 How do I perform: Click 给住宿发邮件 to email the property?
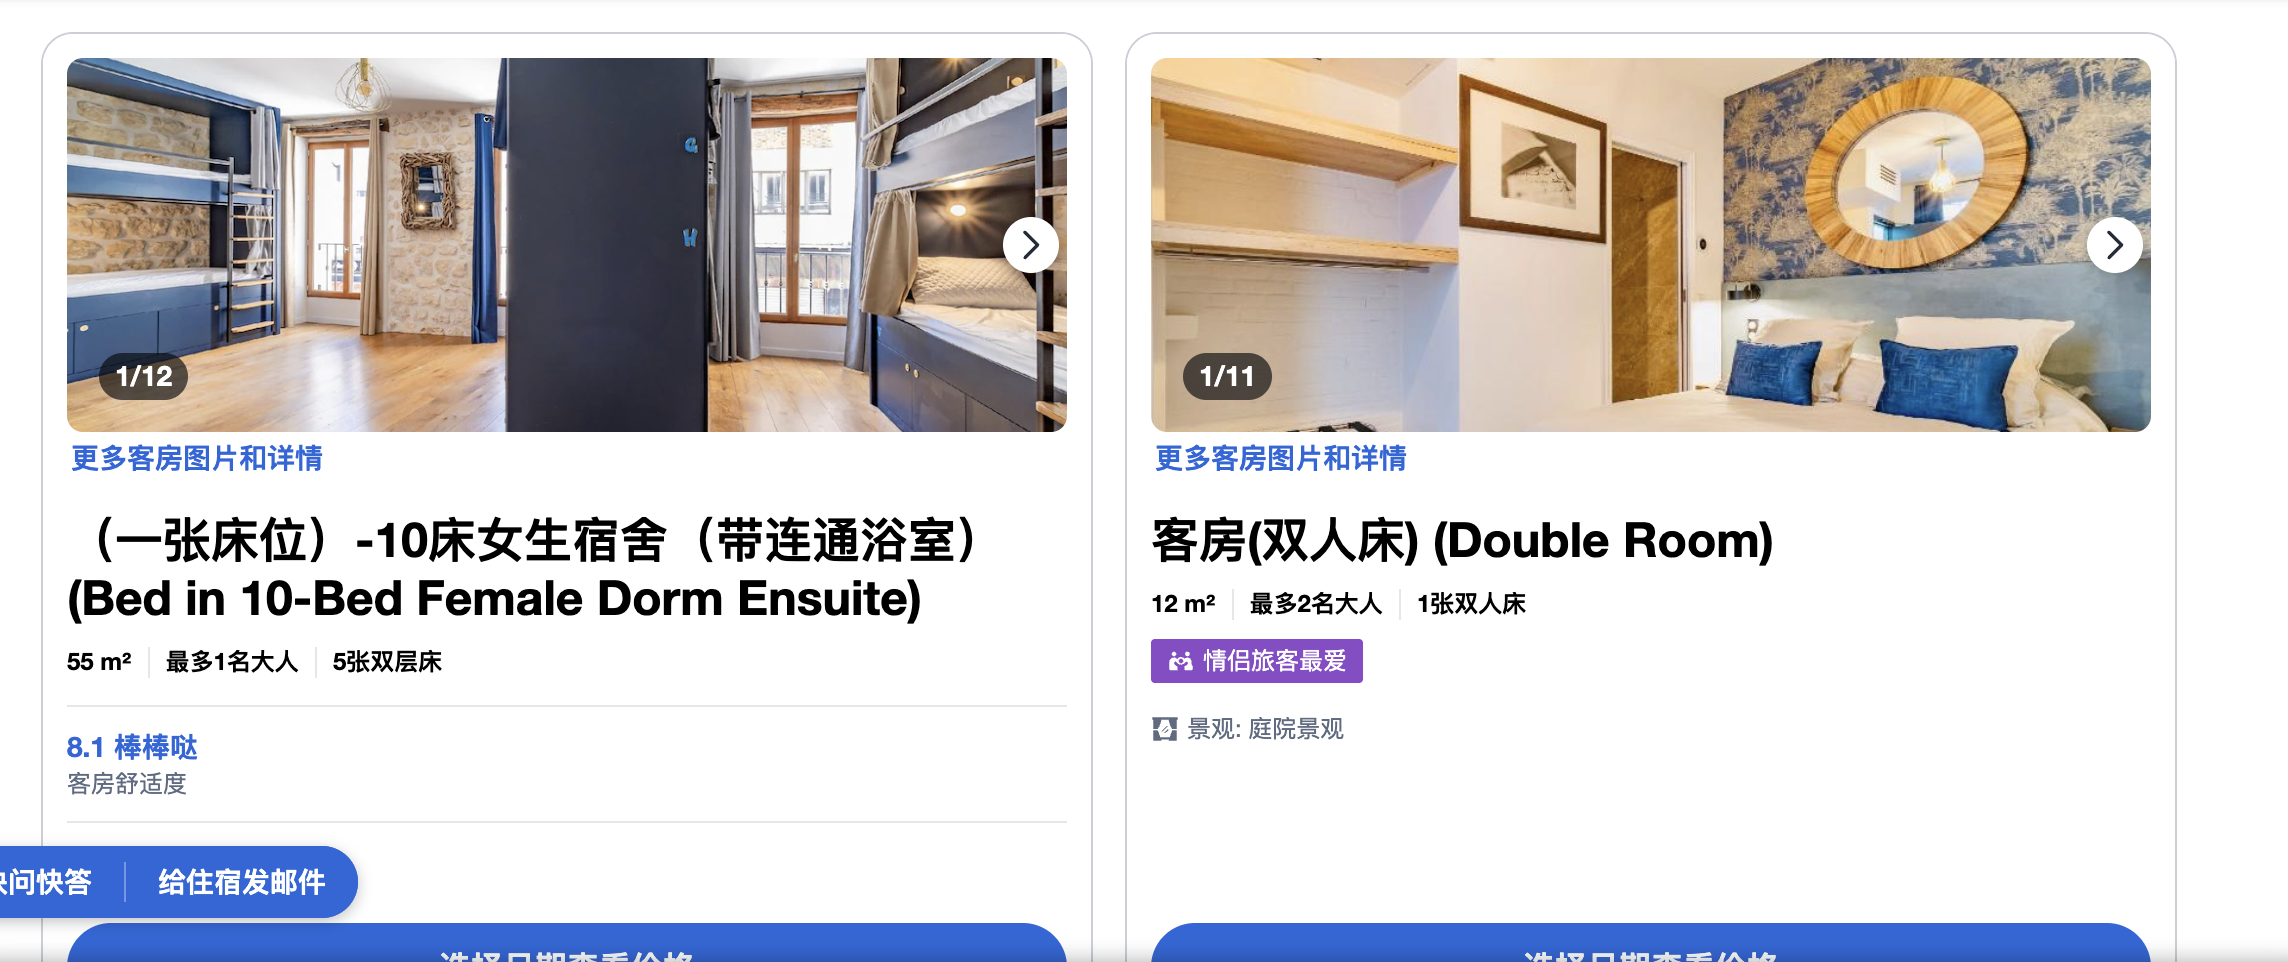241,882
